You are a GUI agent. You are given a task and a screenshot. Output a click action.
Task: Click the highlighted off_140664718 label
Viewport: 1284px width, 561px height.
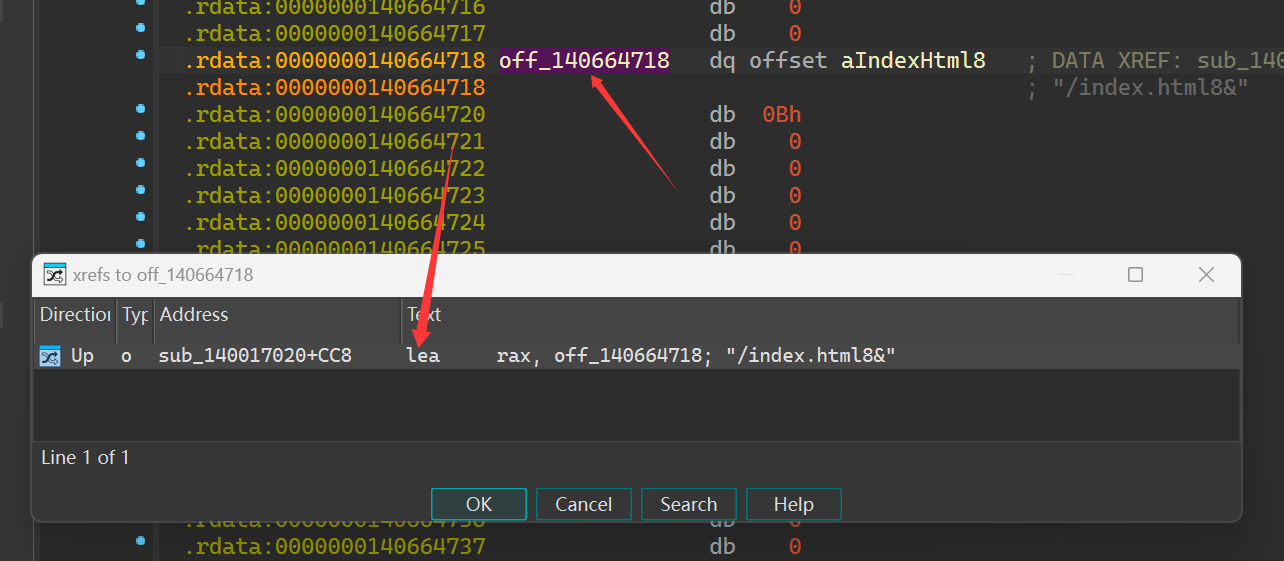pos(584,61)
